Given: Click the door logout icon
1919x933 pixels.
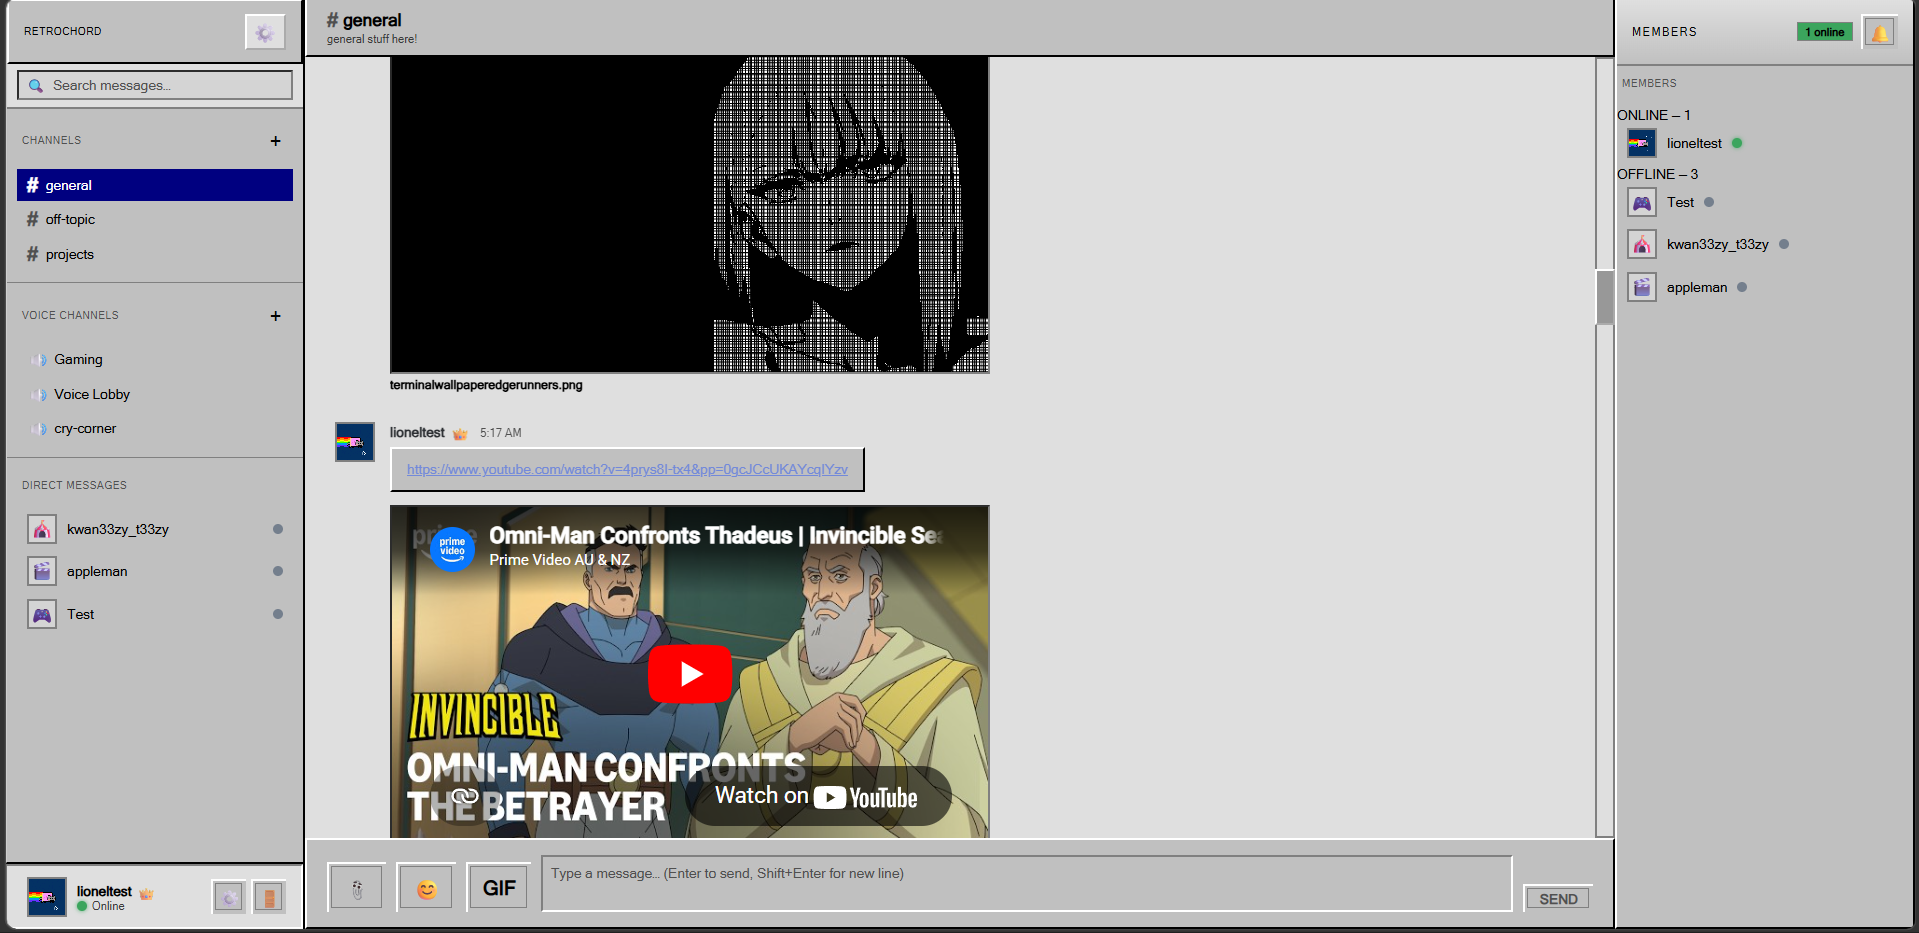Looking at the screenshot, I should click(x=269, y=897).
